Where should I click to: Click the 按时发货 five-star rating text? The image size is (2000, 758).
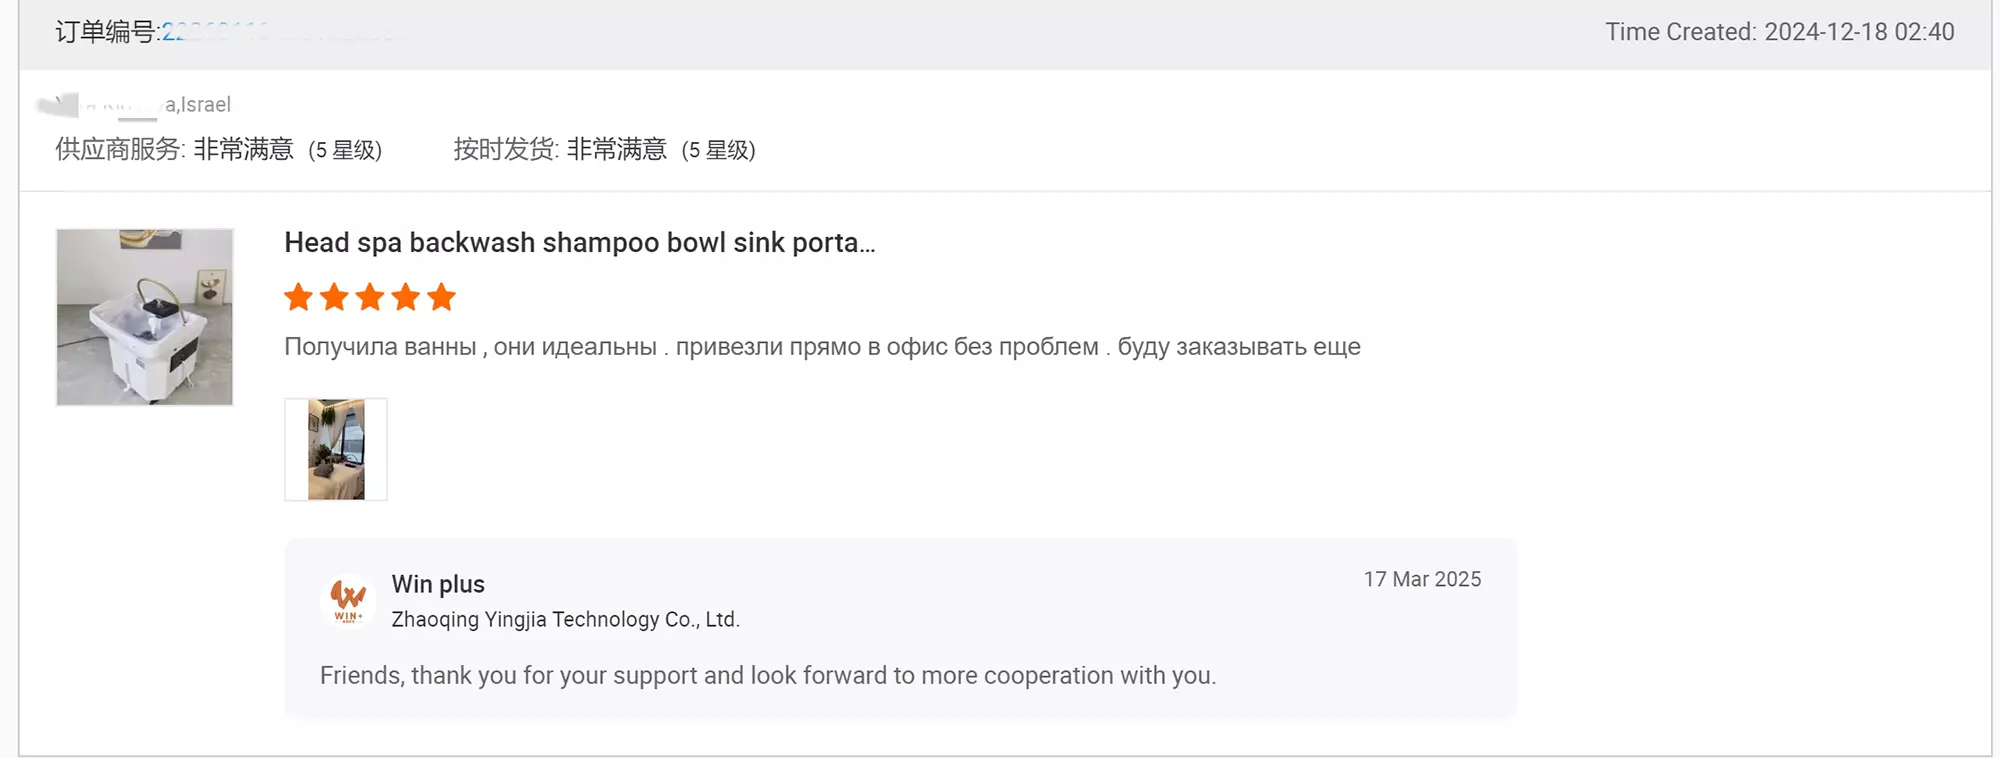click(x=604, y=150)
